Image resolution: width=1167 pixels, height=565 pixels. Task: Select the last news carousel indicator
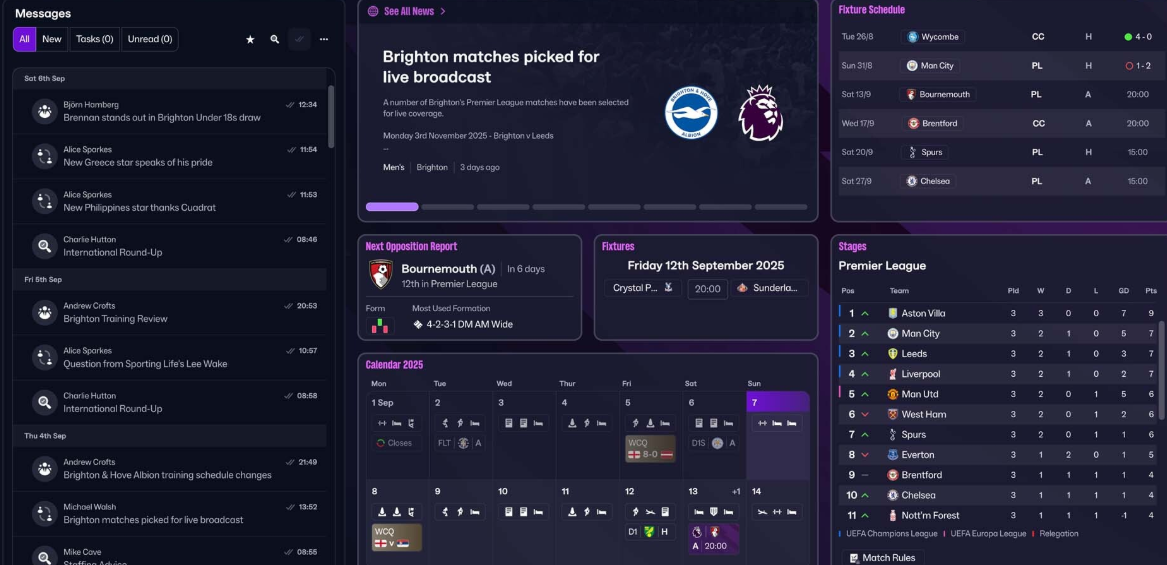pyautogui.click(x=781, y=207)
